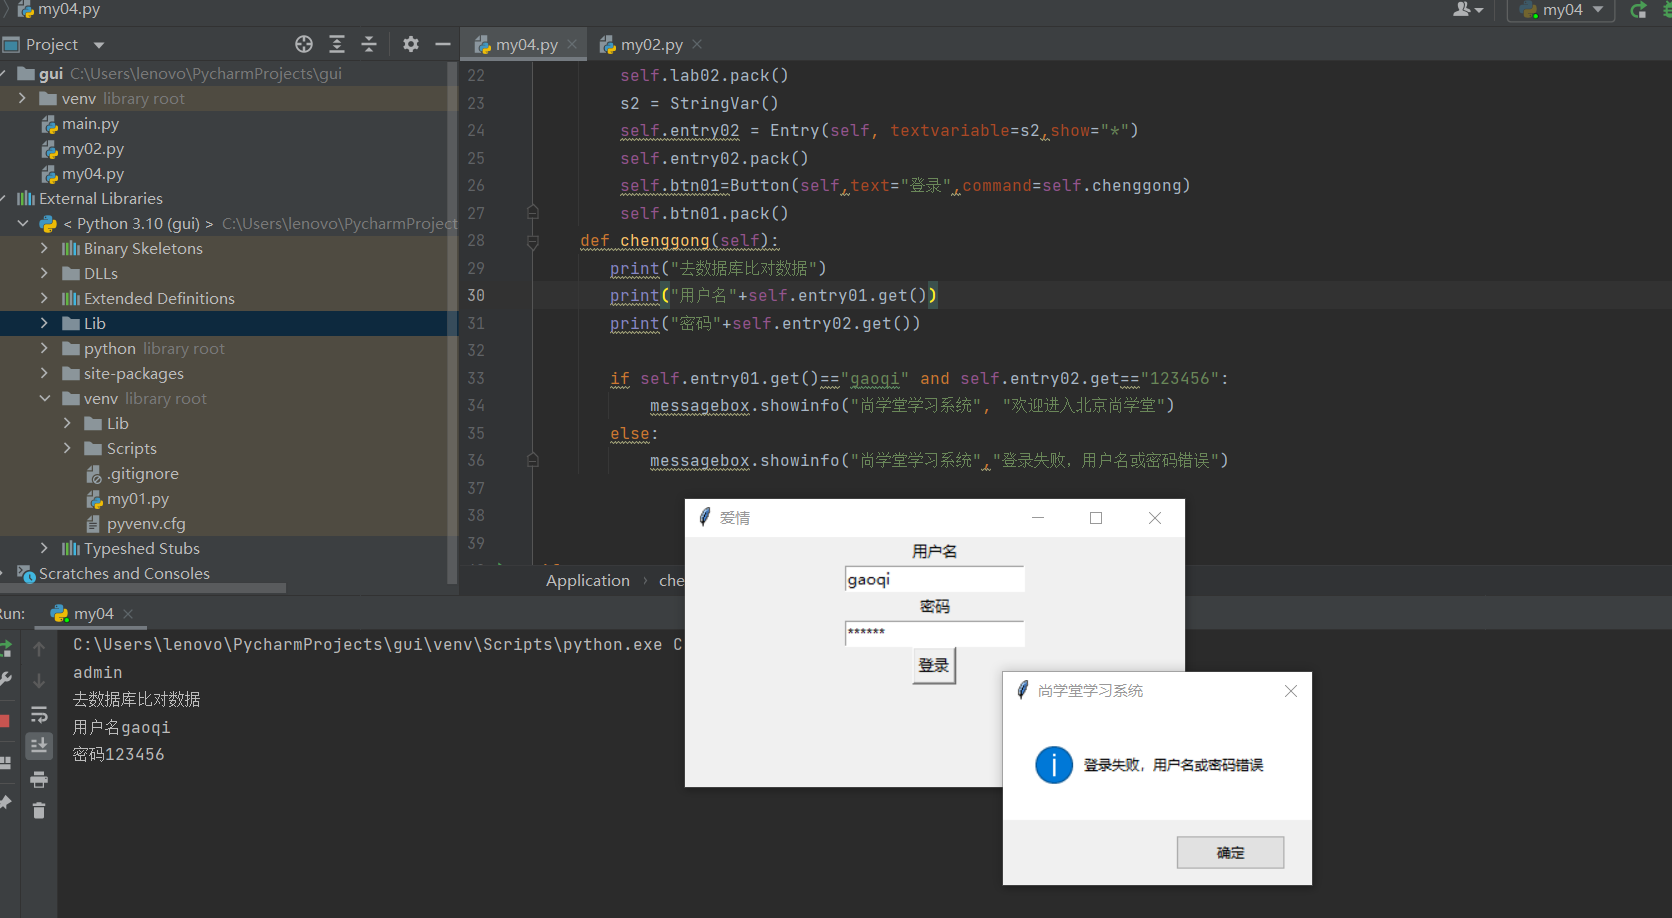Pin the Run tab with the pin icon
This screenshot has height=918, width=1672.
pos(5,802)
